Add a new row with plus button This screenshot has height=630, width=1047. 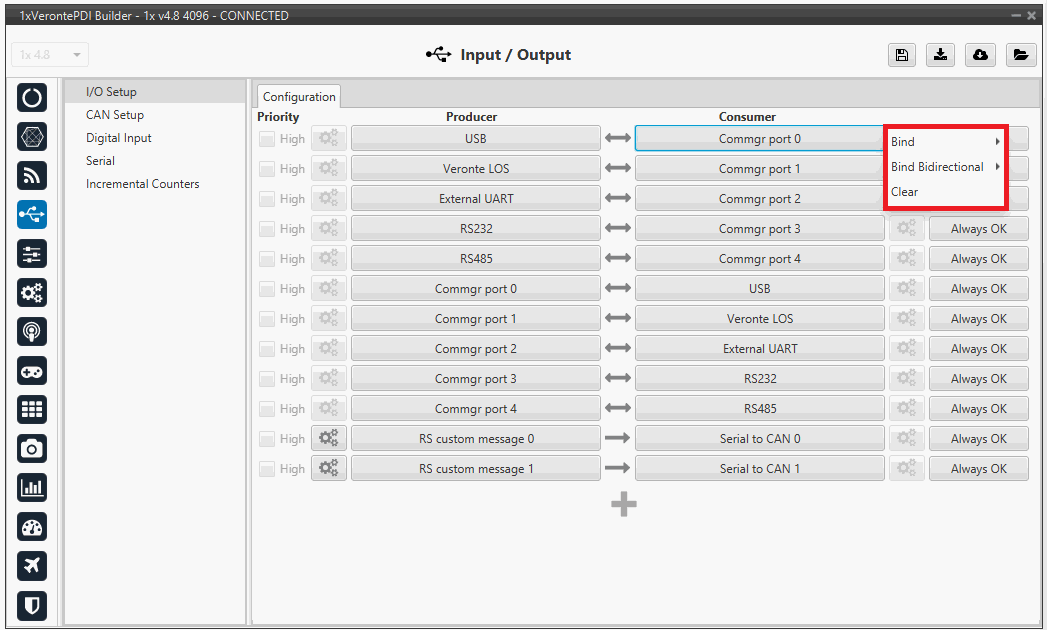624,506
